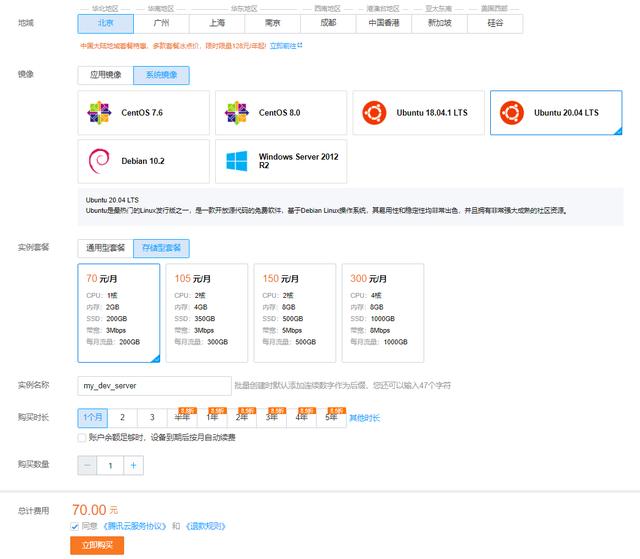Click the CentOS 8.0 logo icon
Viewport: 640px width, 559px height.
(237, 113)
